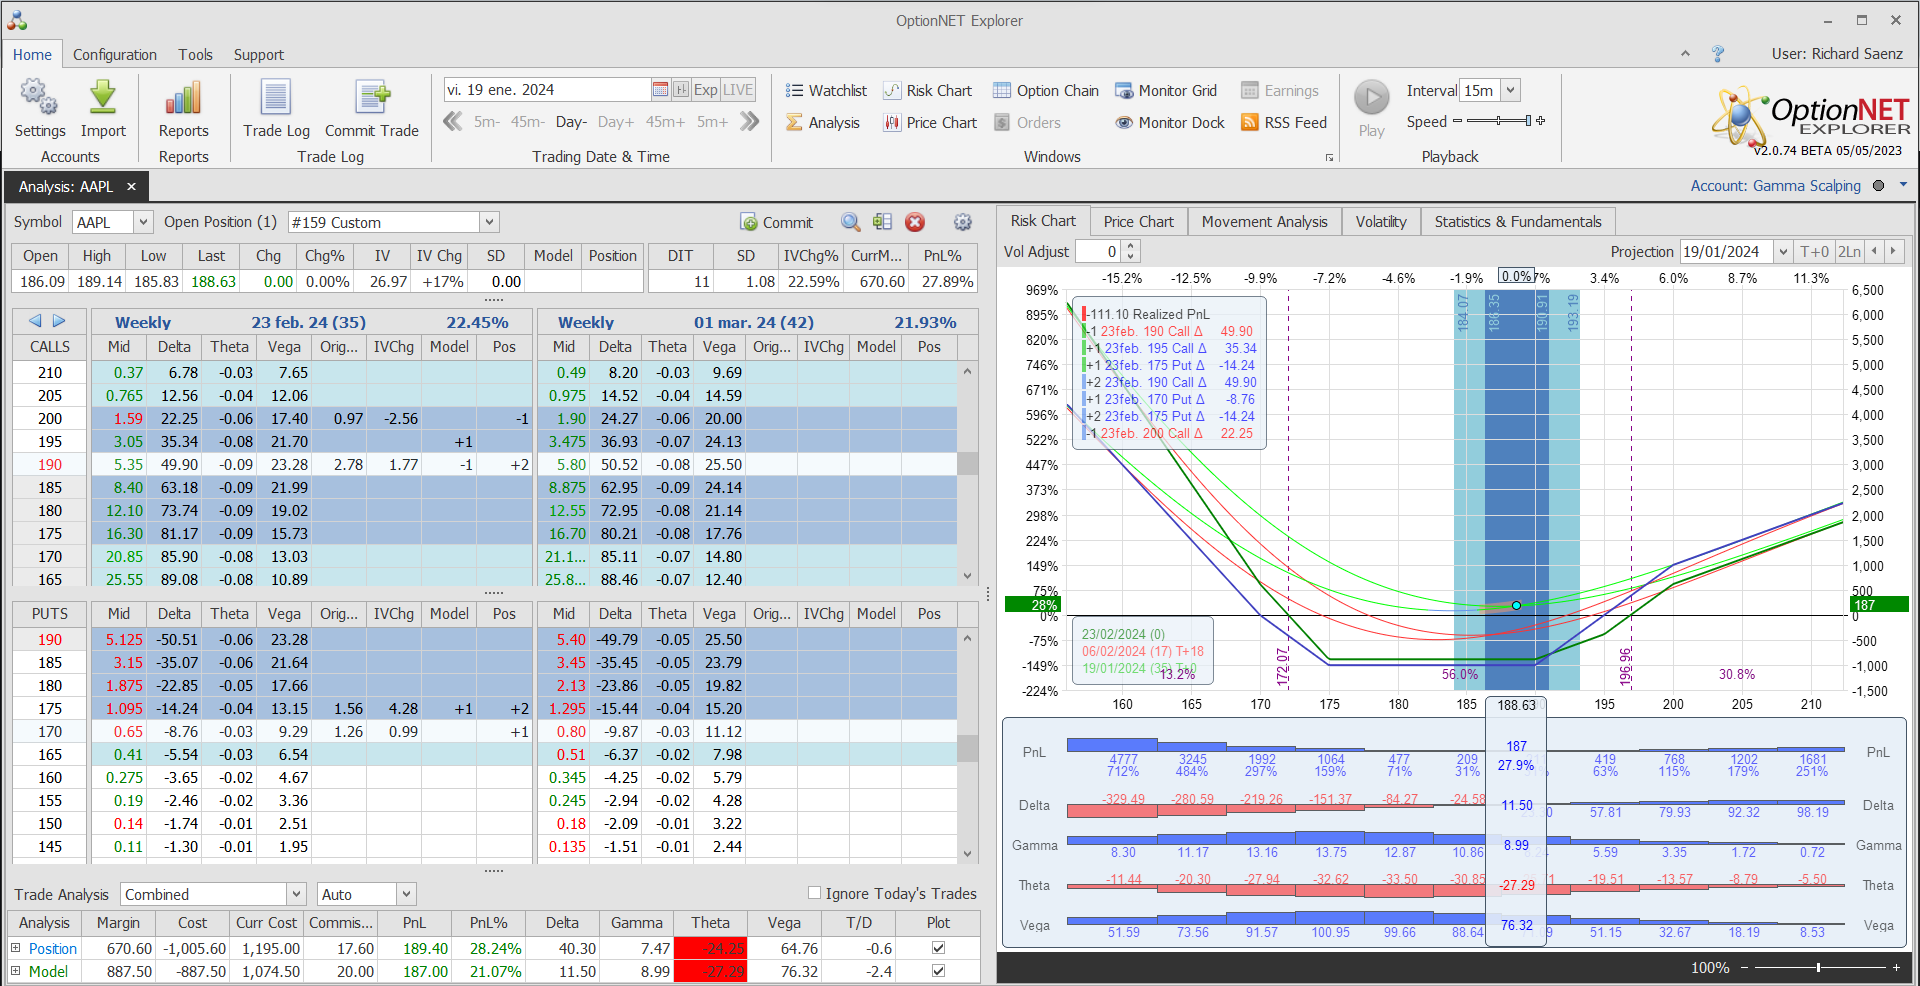Go to previous expiration with left arrow
Viewport: 1920px width, 986px height.
(x=36, y=321)
